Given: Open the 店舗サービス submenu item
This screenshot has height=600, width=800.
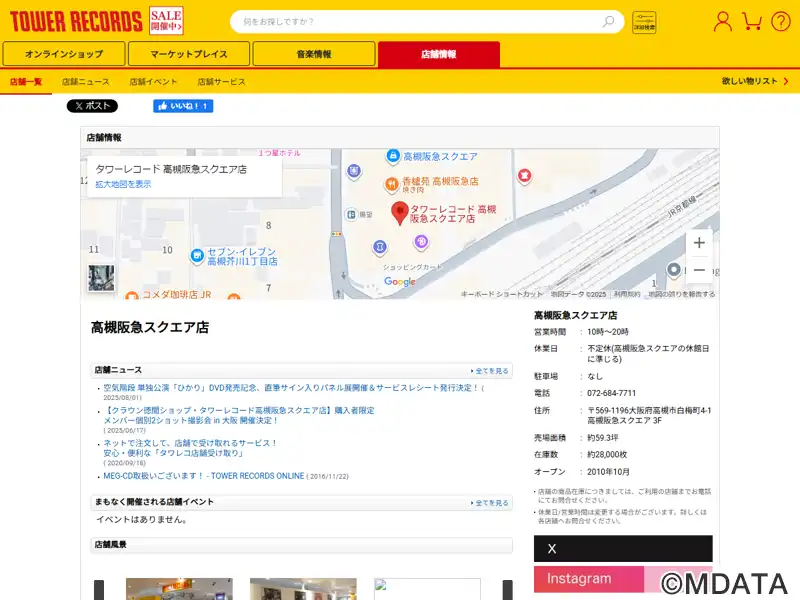Looking at the screenshot, I should [x=221, y=82].
